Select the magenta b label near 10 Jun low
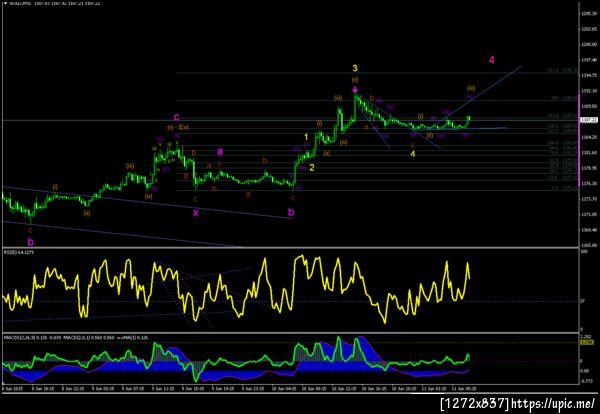Viewport: 600px width, 414px height. click(291, 212)
